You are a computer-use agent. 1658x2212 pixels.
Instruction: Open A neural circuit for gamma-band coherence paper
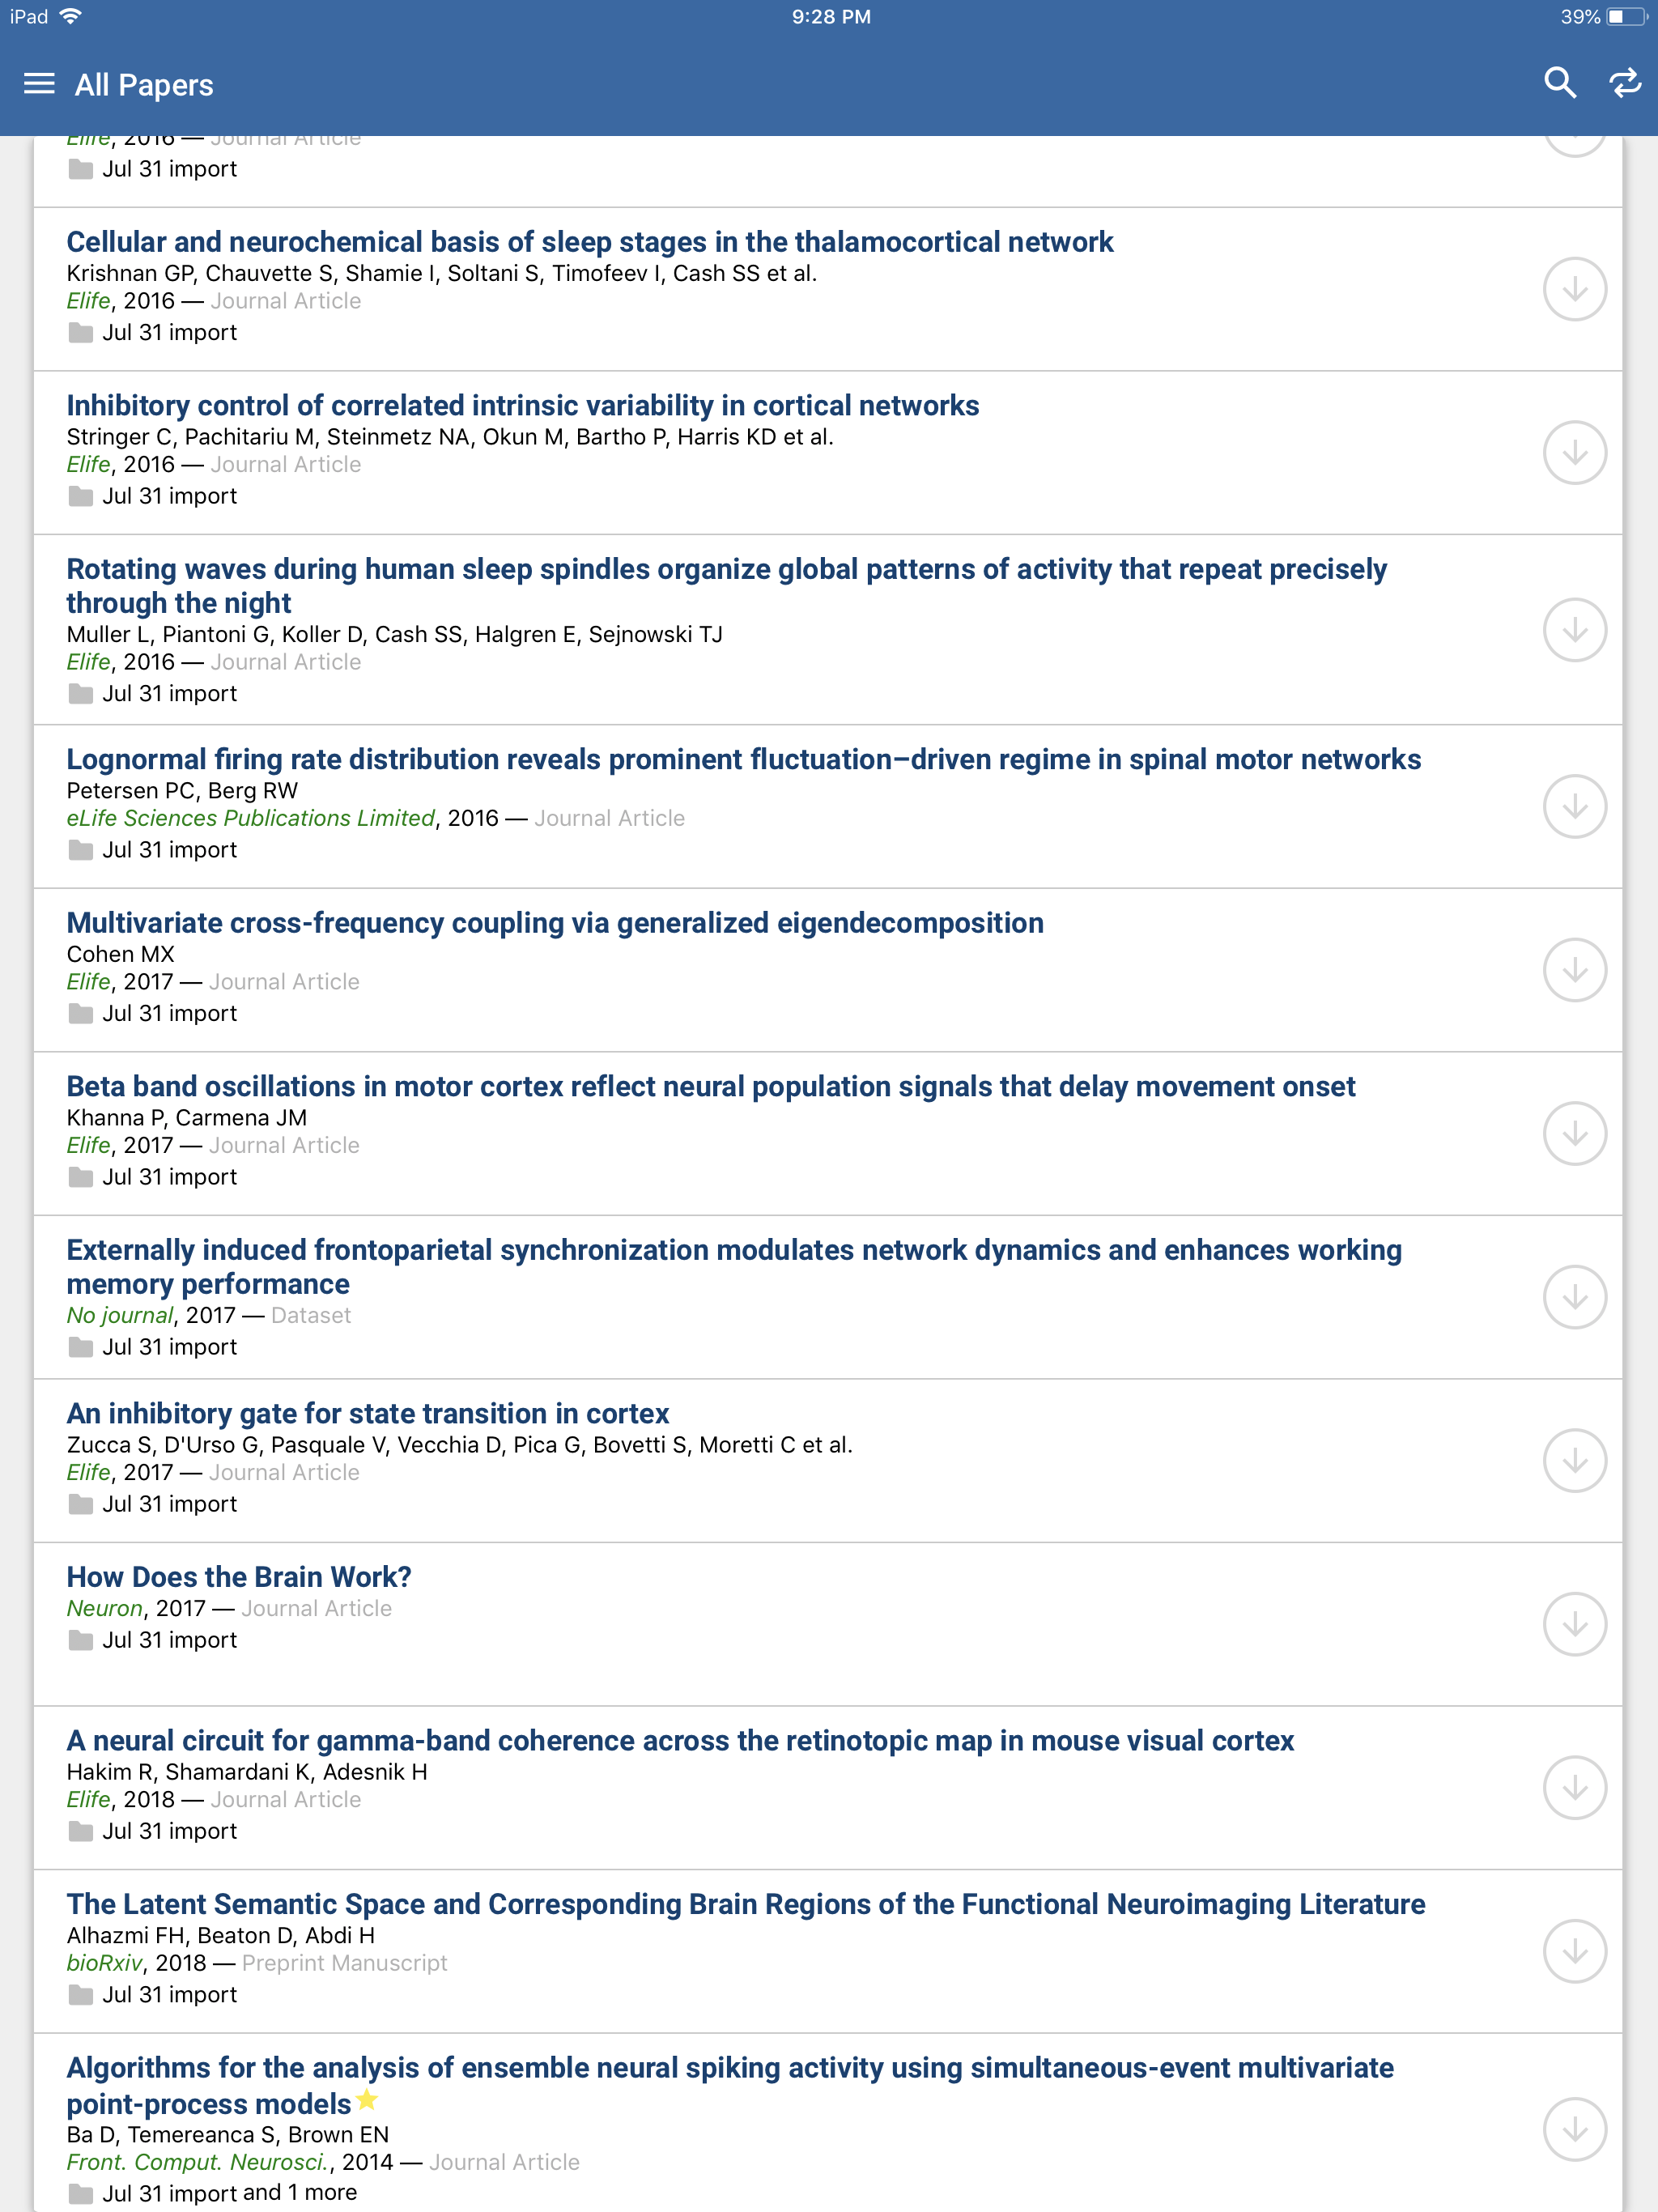(x=680, y=1740)
